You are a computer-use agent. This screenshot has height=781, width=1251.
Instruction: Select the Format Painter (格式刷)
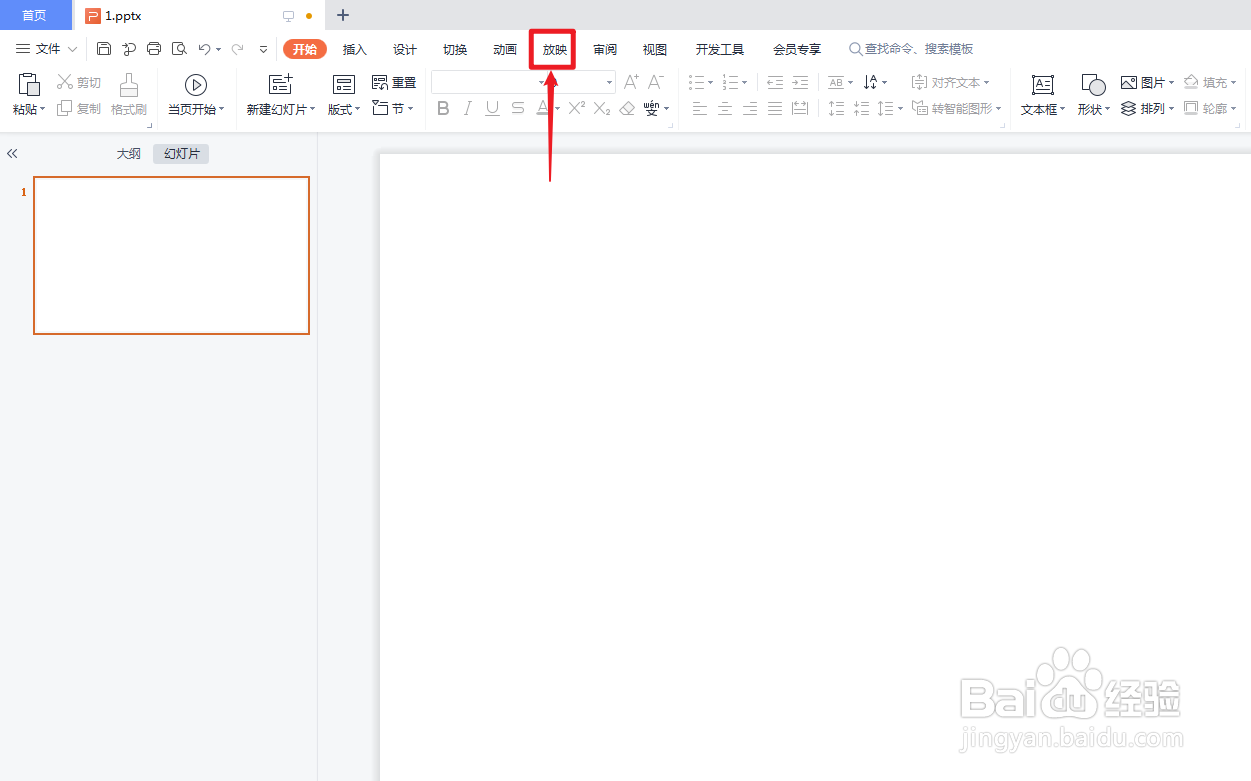pos(129,94)
